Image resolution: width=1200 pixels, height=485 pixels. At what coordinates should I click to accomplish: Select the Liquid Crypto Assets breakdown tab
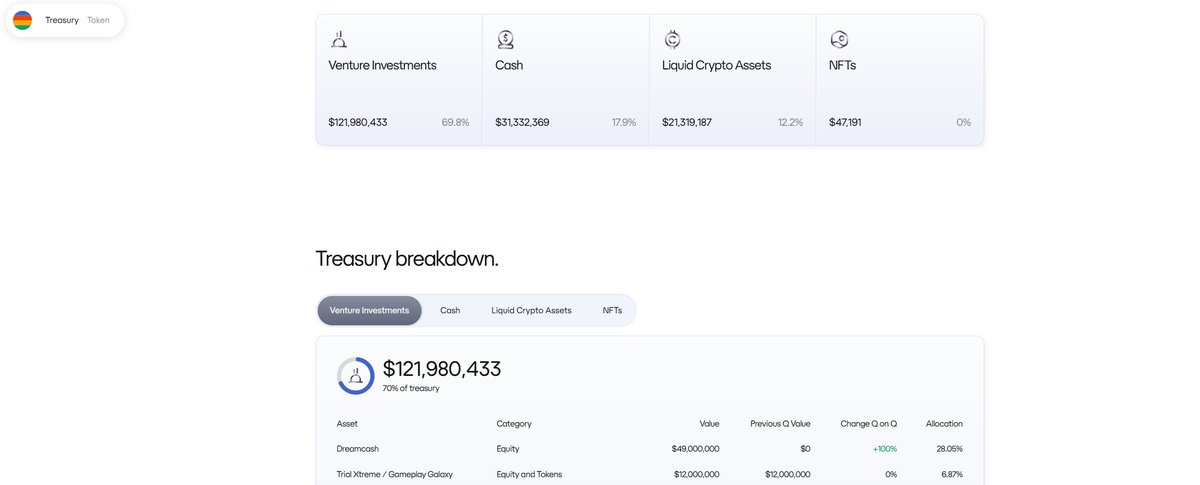click(531, 310)
